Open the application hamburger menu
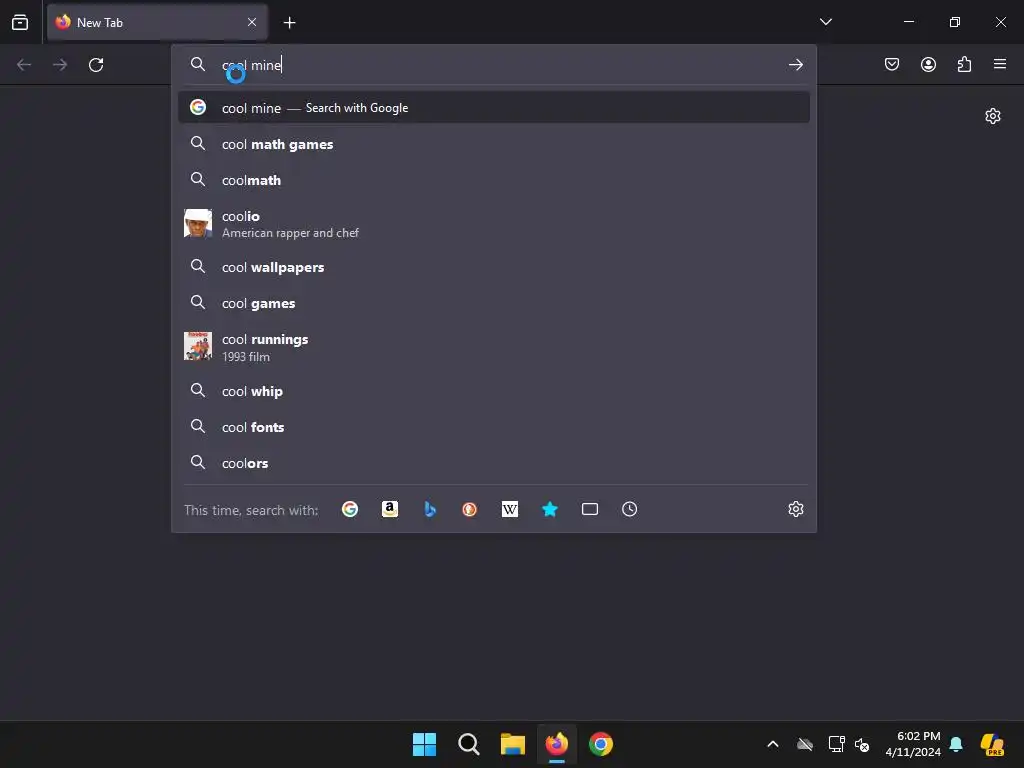Screen dimensions: 1024x768 point(1000,64)
